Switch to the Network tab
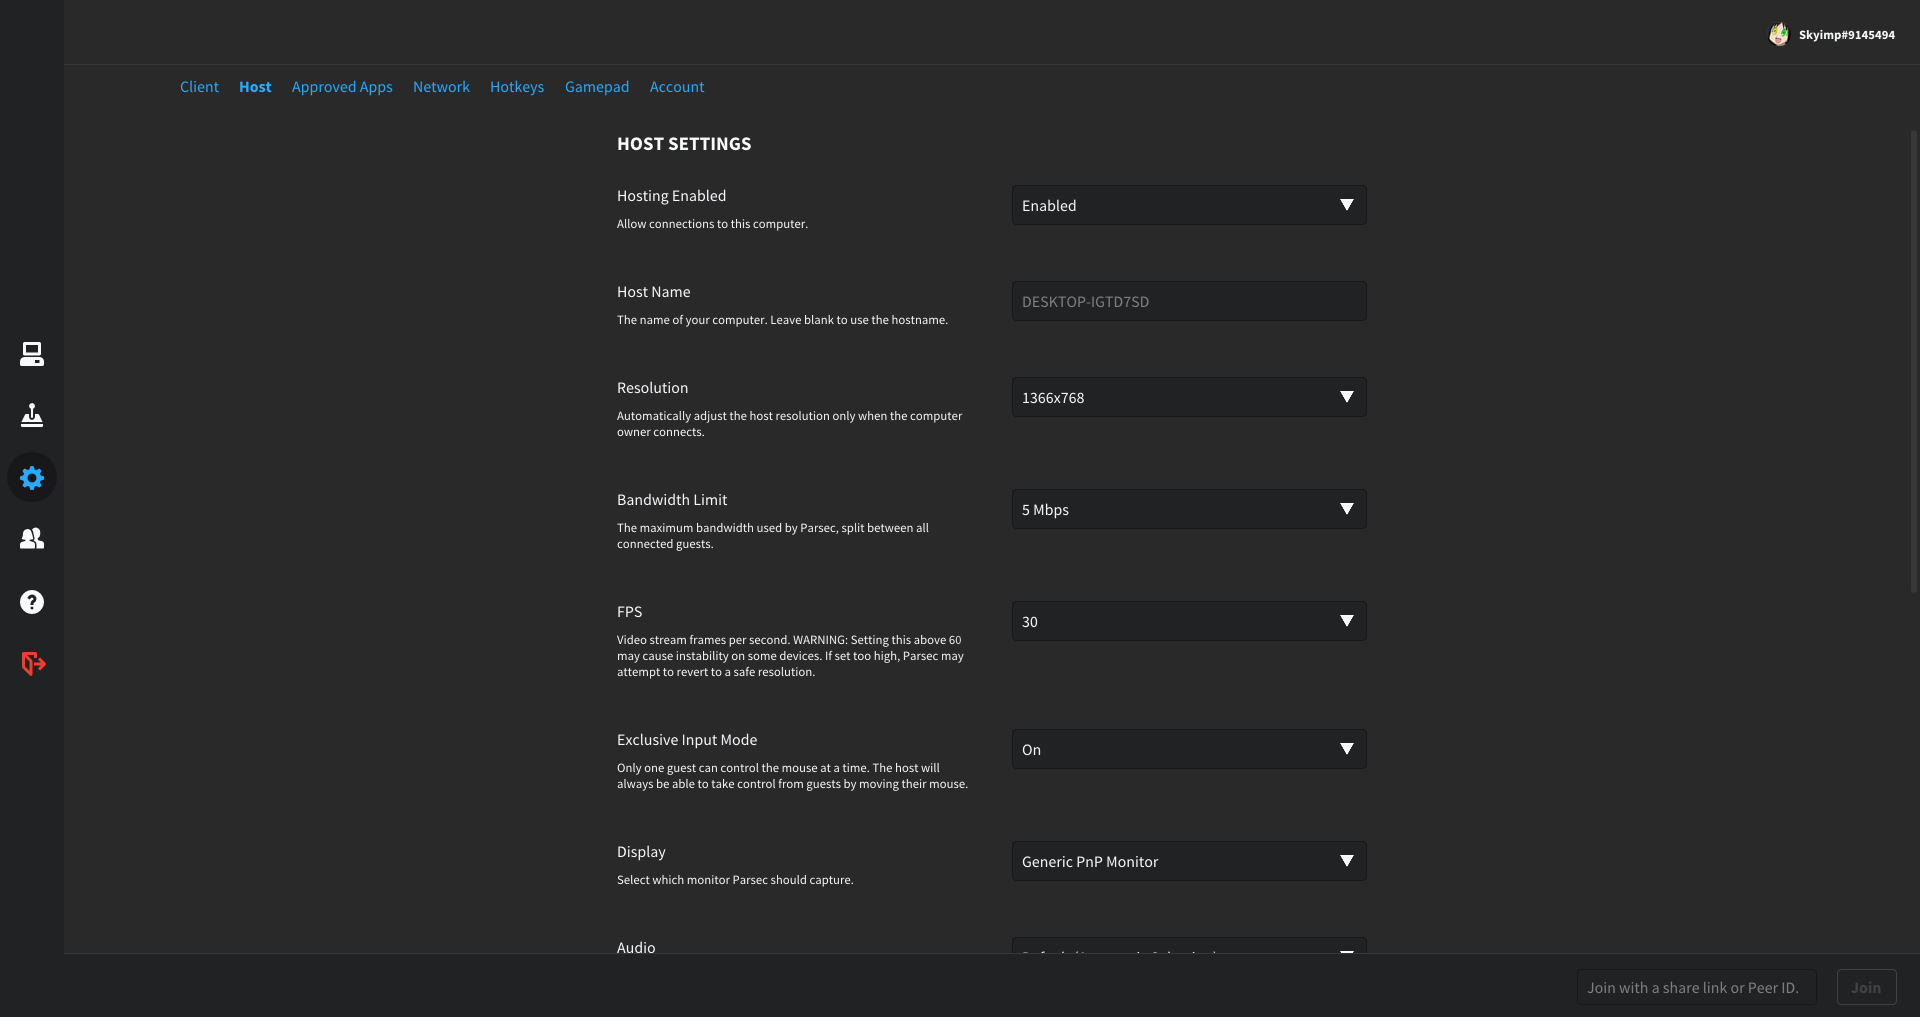Image resolution: width=1920 pixels, height=1017 pixels. click(441, 87)
